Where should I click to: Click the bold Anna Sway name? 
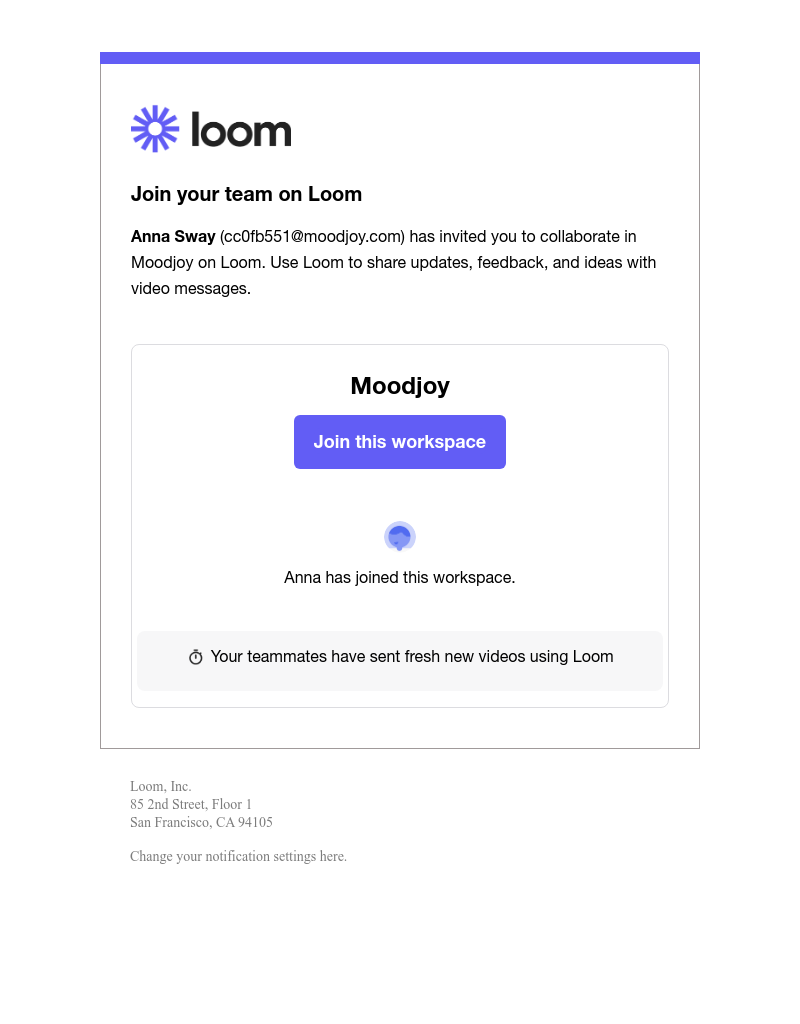tap(173, 237)
